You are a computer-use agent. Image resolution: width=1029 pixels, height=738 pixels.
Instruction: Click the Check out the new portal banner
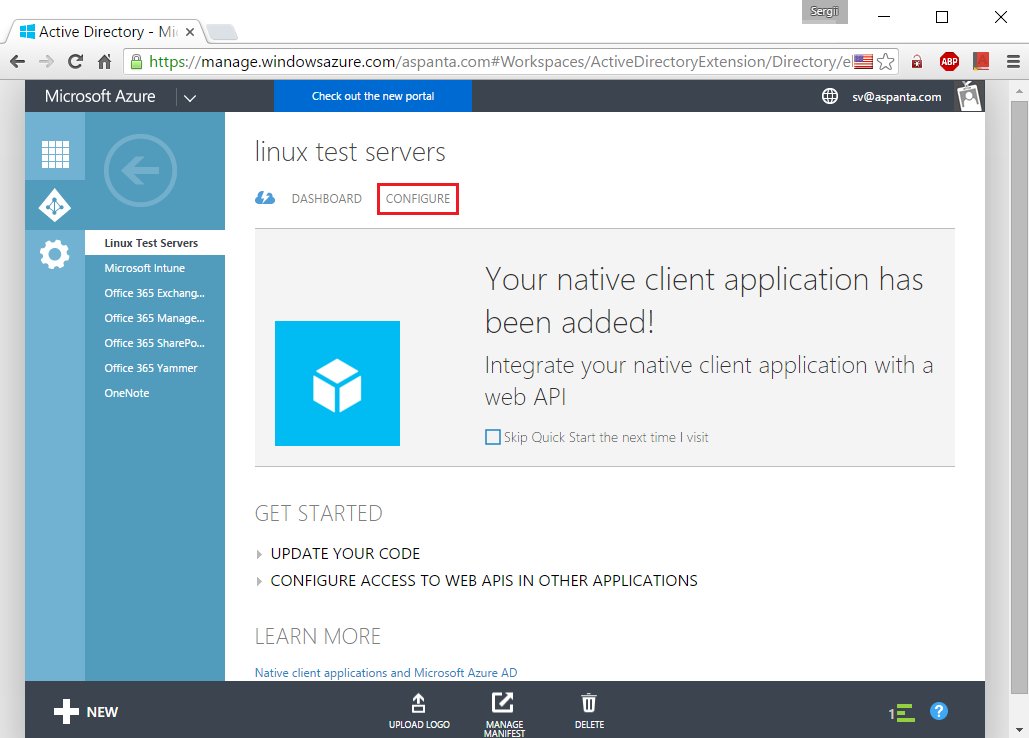(372, 96)
